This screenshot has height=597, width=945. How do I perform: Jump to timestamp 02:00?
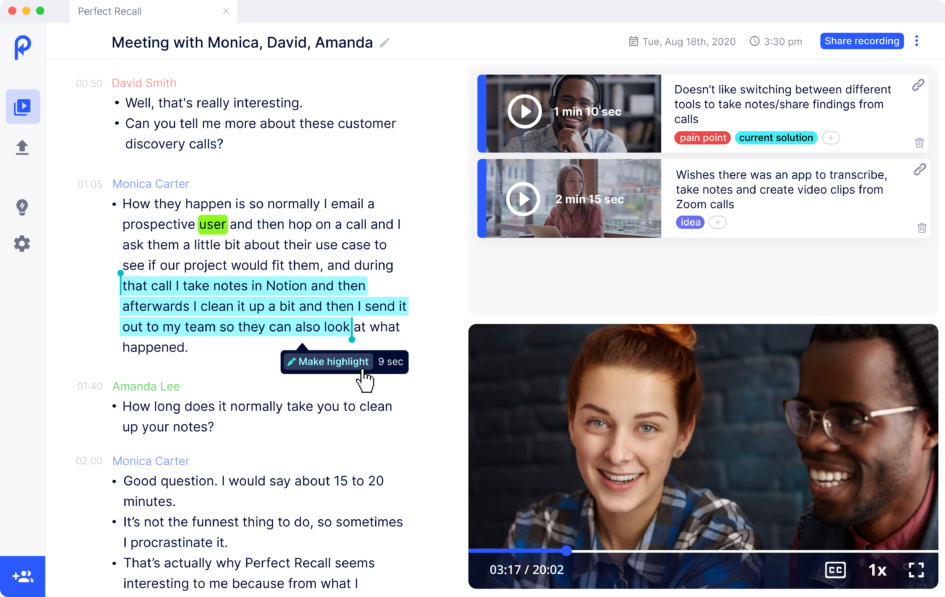click(x=89, y=461)
